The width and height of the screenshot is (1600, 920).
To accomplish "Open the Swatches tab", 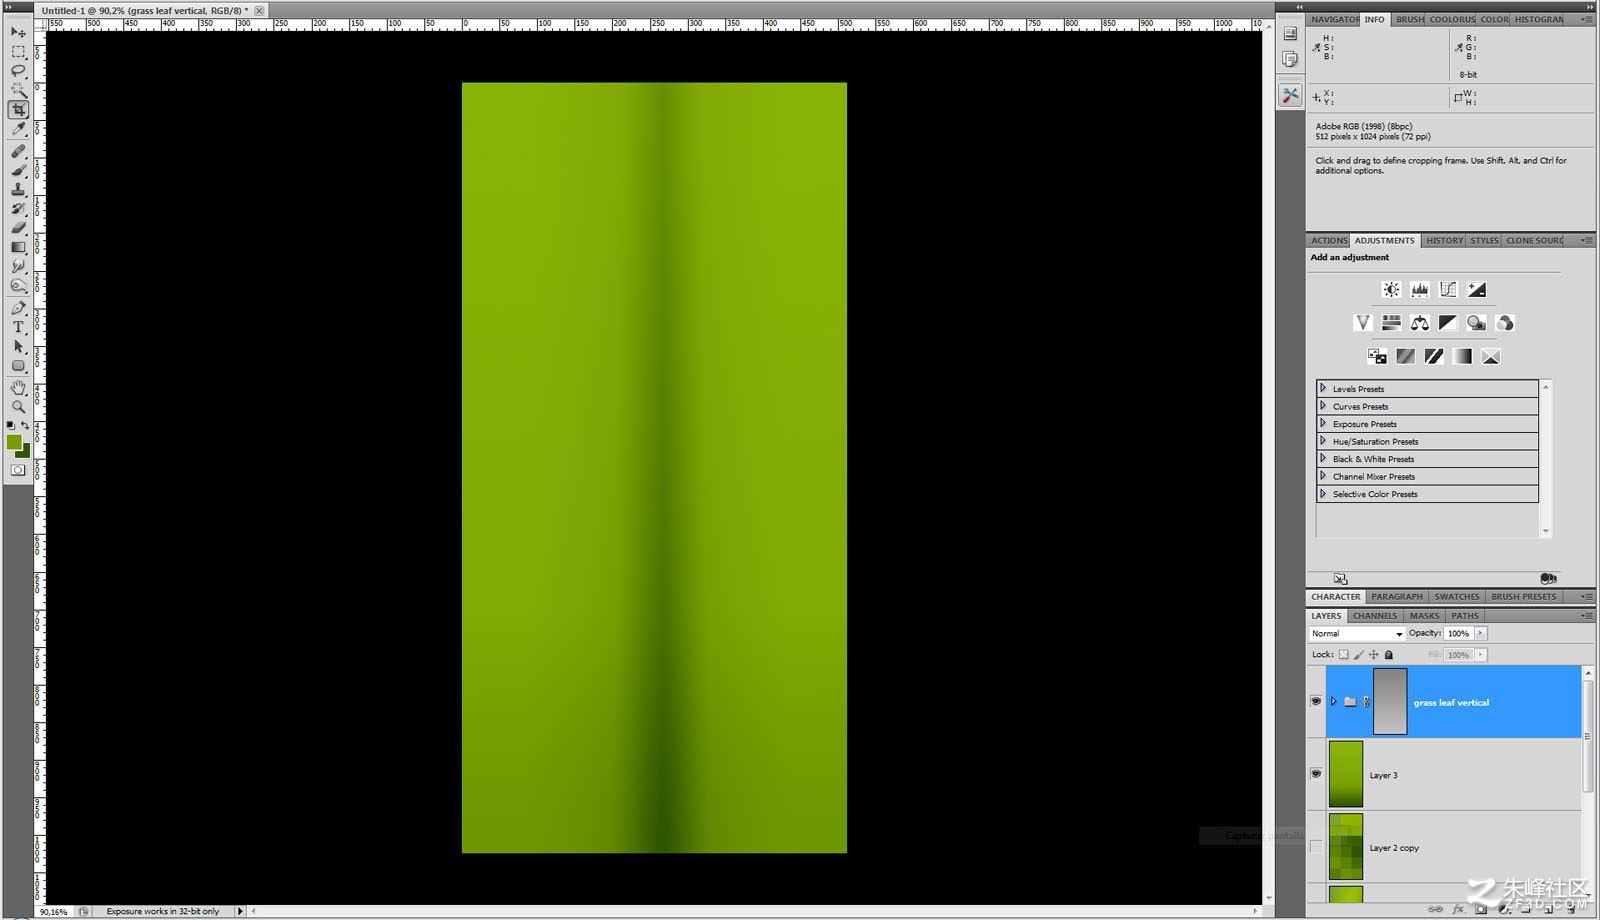I will [1457, 597].
